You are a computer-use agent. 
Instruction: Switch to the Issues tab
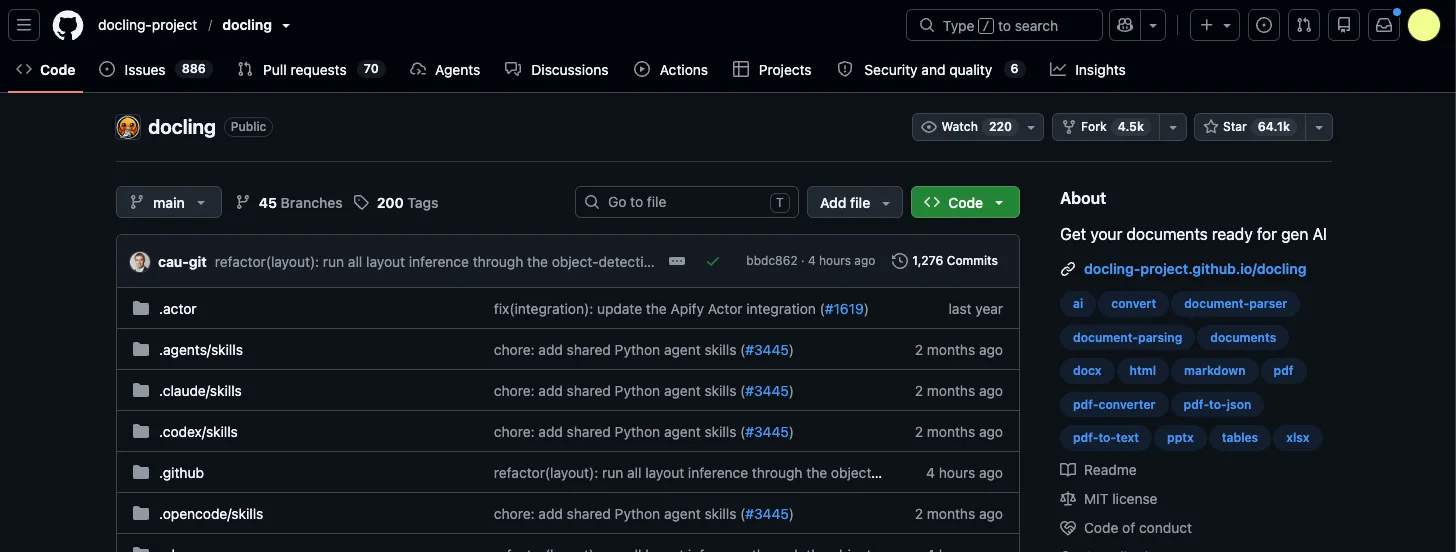click(x=156, y=70)
